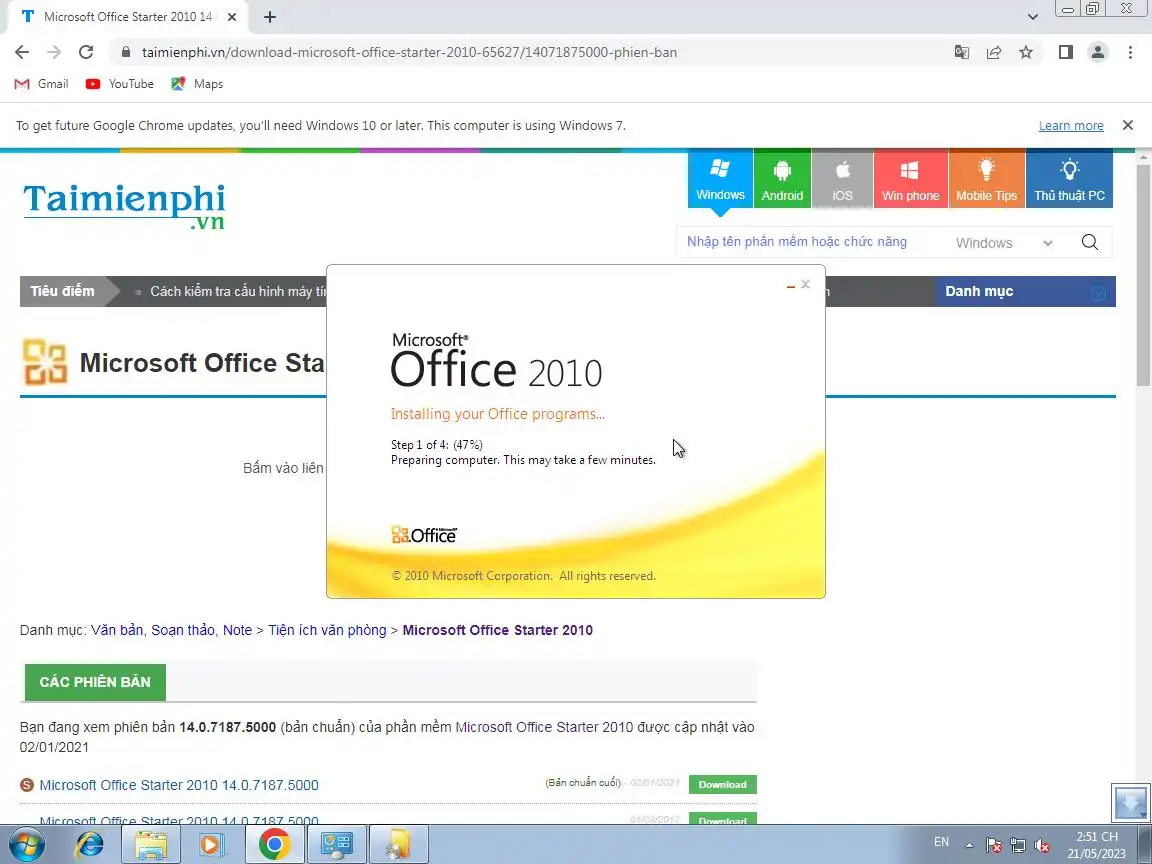This screenshot has width=1152, height=864.
Task: Open the installer taskbar icon
Action: point(398,844)
